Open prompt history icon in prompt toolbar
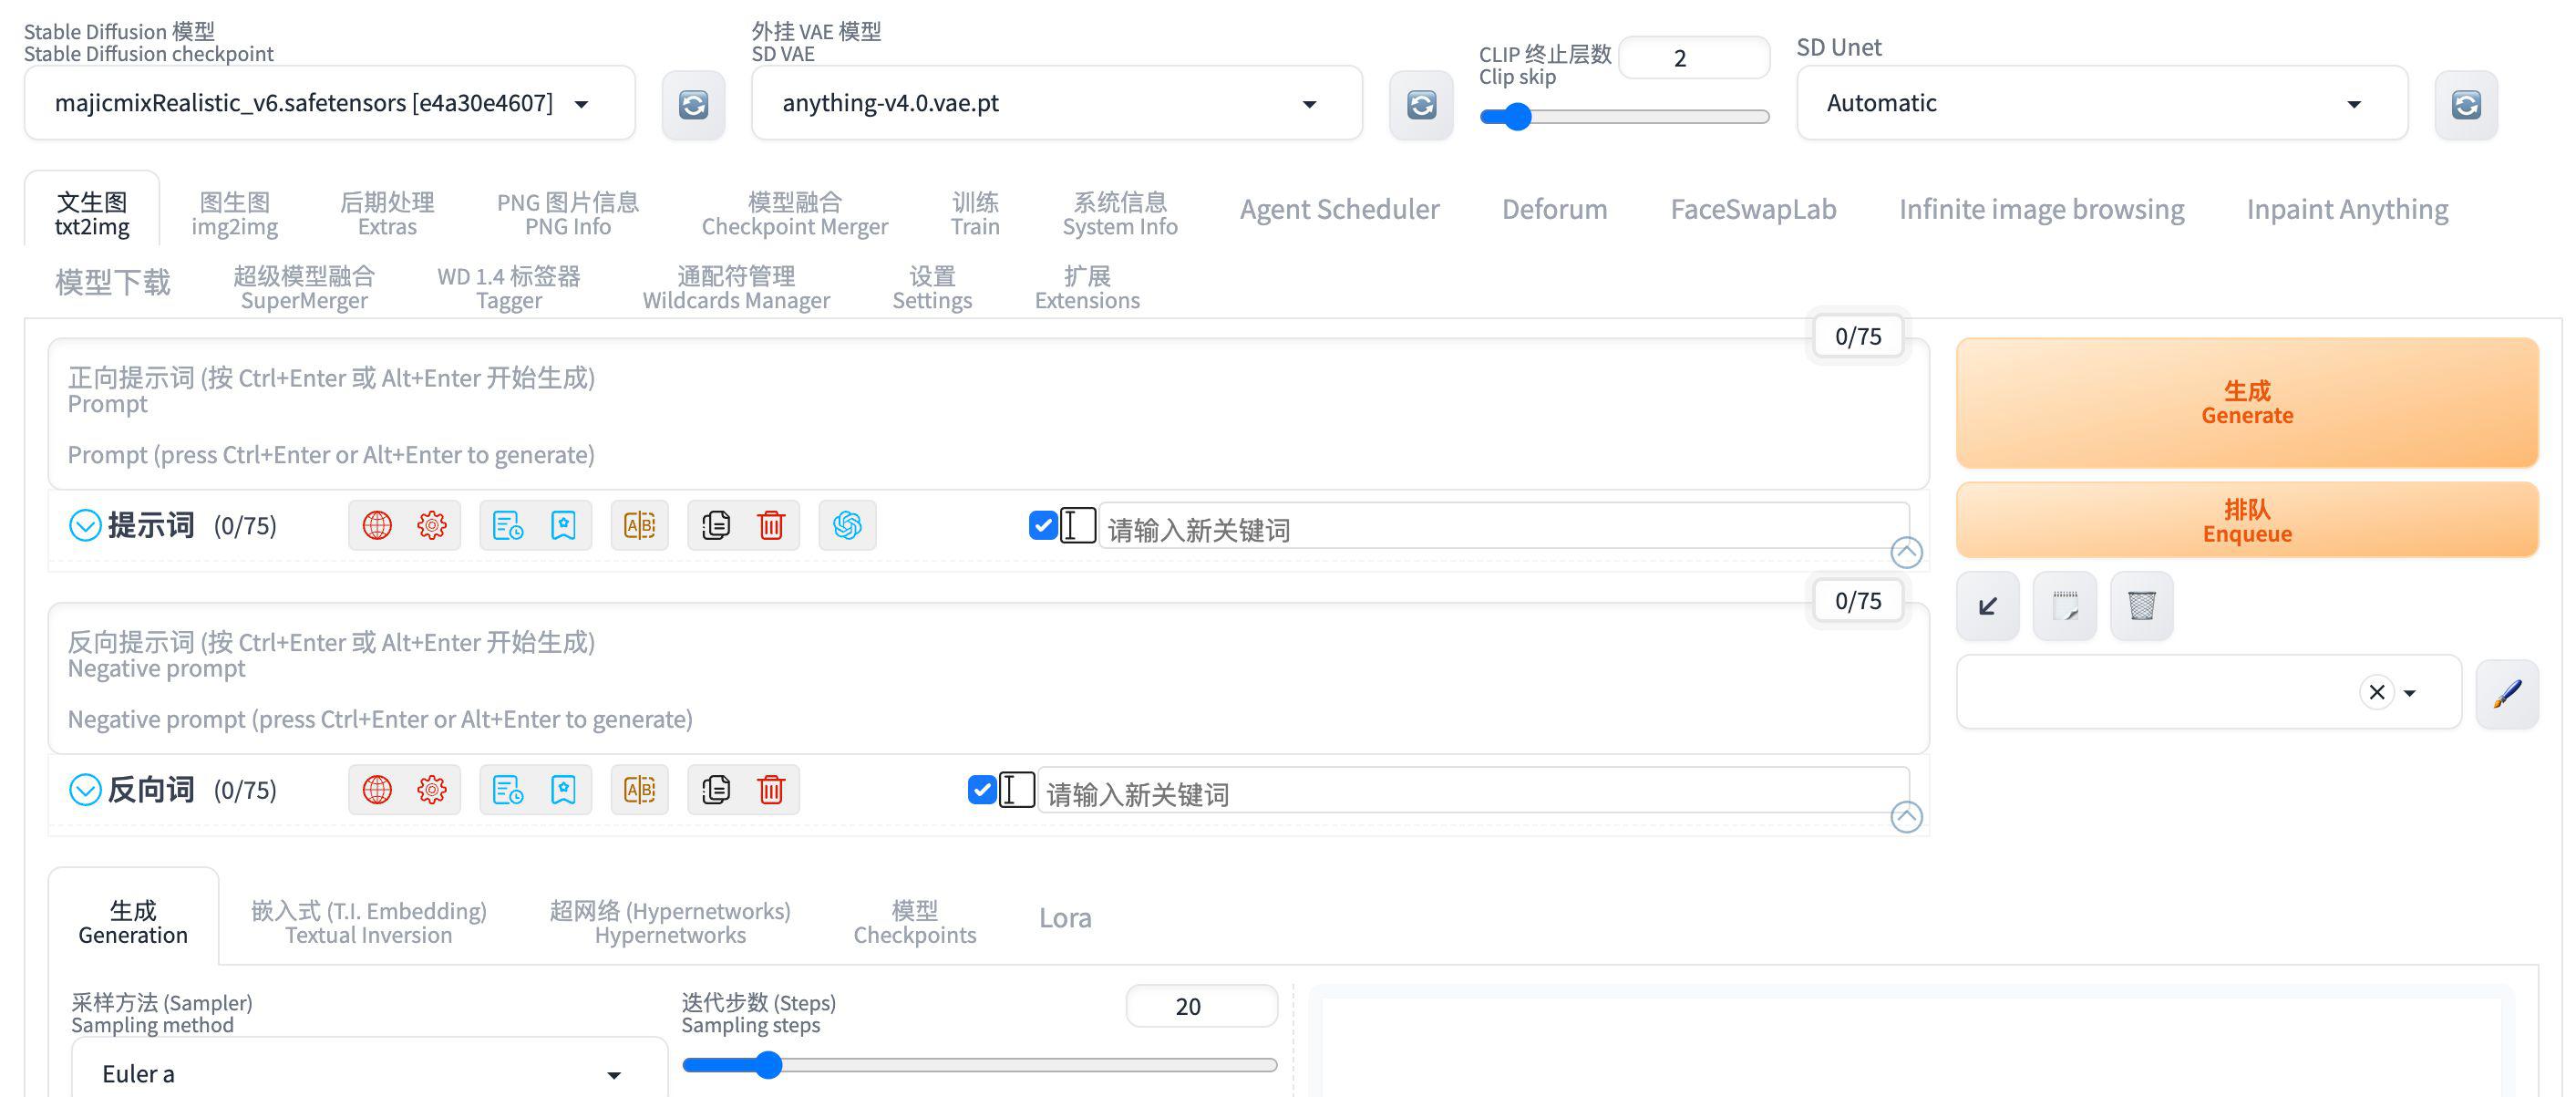Viewport: 2576px width, 1097px height. point(508,525)
